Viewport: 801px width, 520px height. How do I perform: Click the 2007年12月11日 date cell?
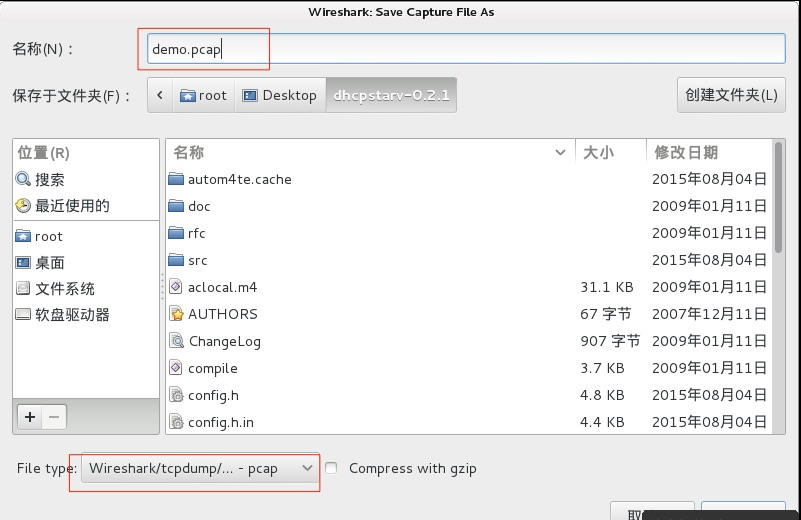[709, 314]
